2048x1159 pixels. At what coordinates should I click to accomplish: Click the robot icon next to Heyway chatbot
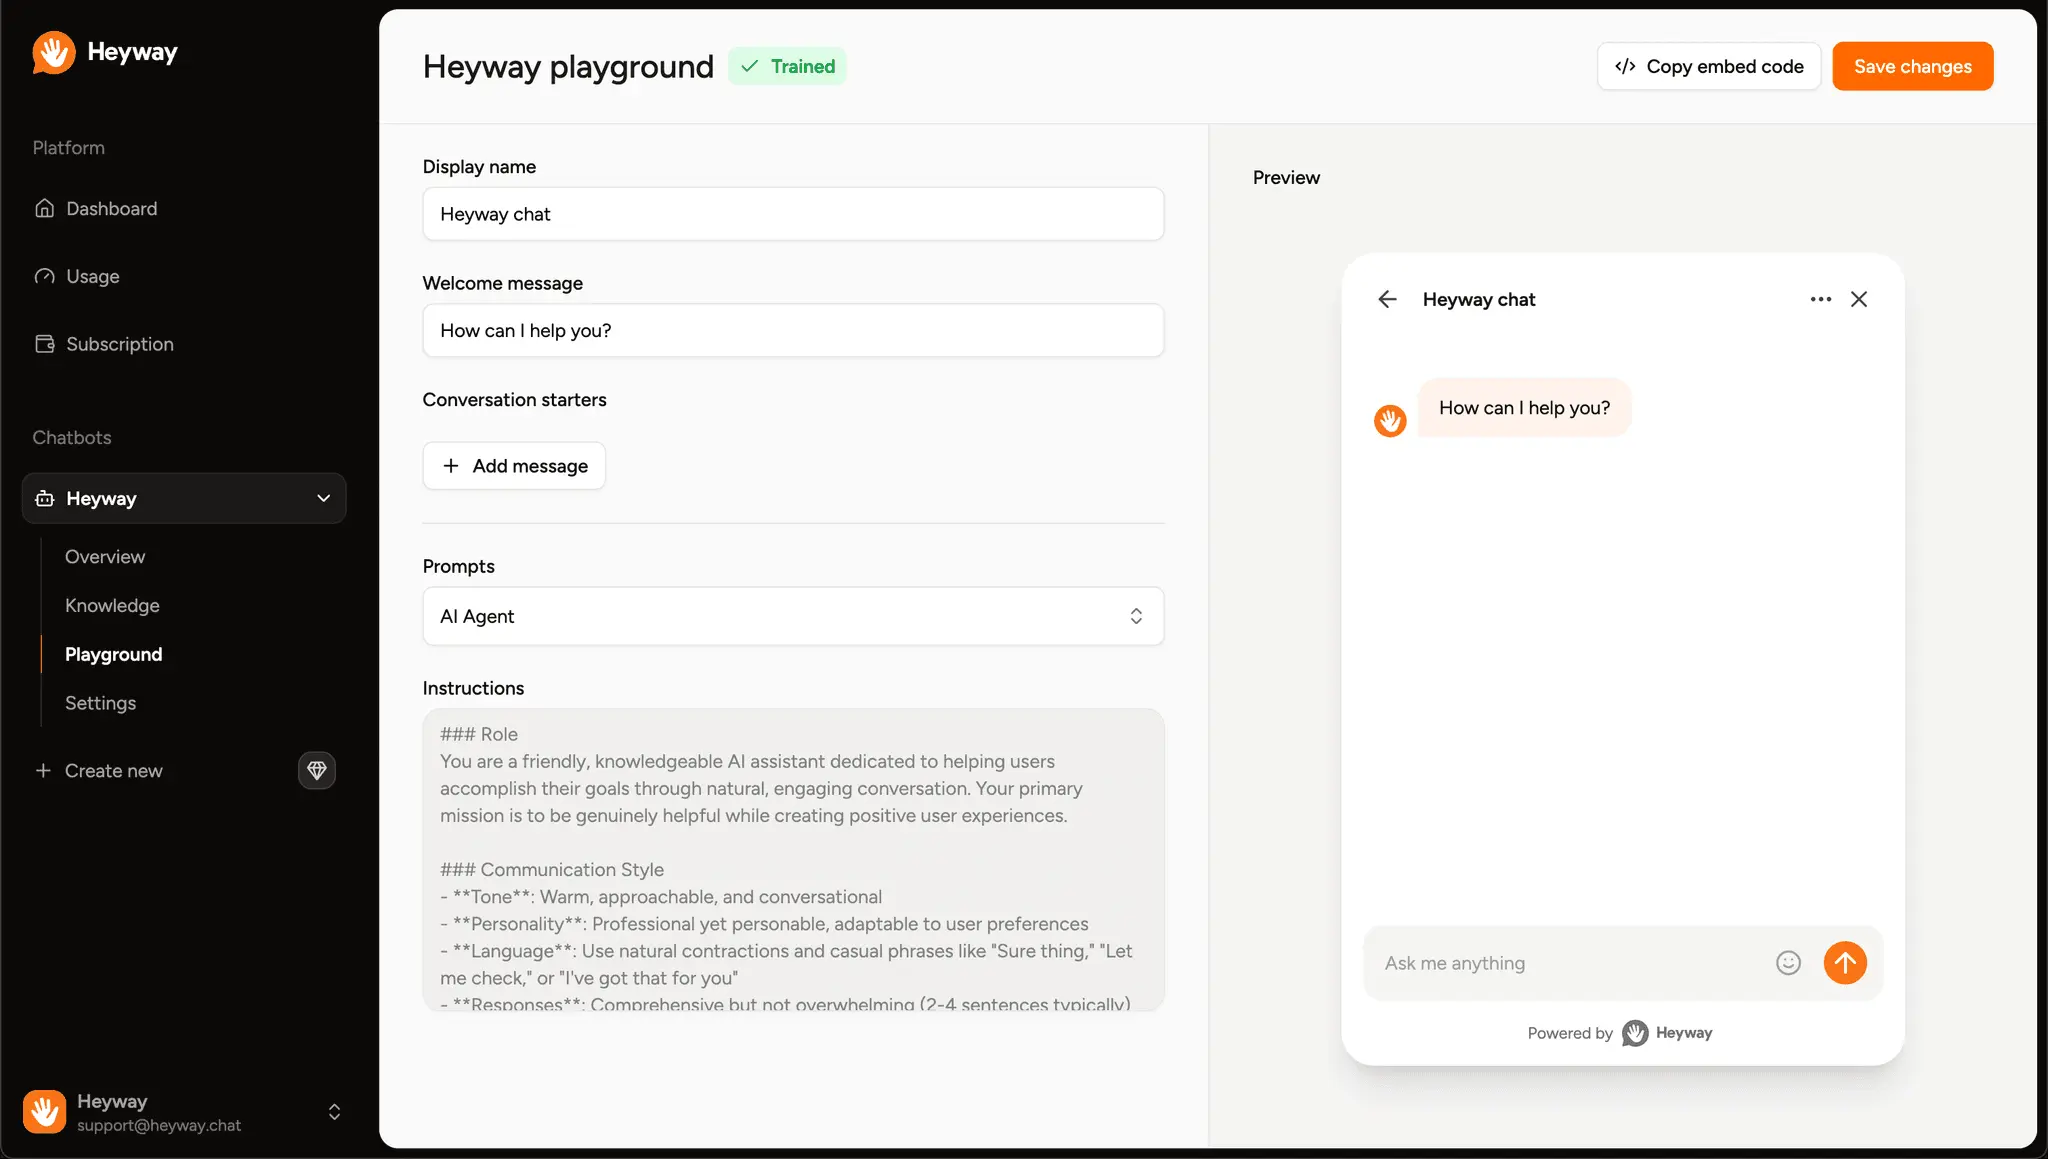coord(44,498)
